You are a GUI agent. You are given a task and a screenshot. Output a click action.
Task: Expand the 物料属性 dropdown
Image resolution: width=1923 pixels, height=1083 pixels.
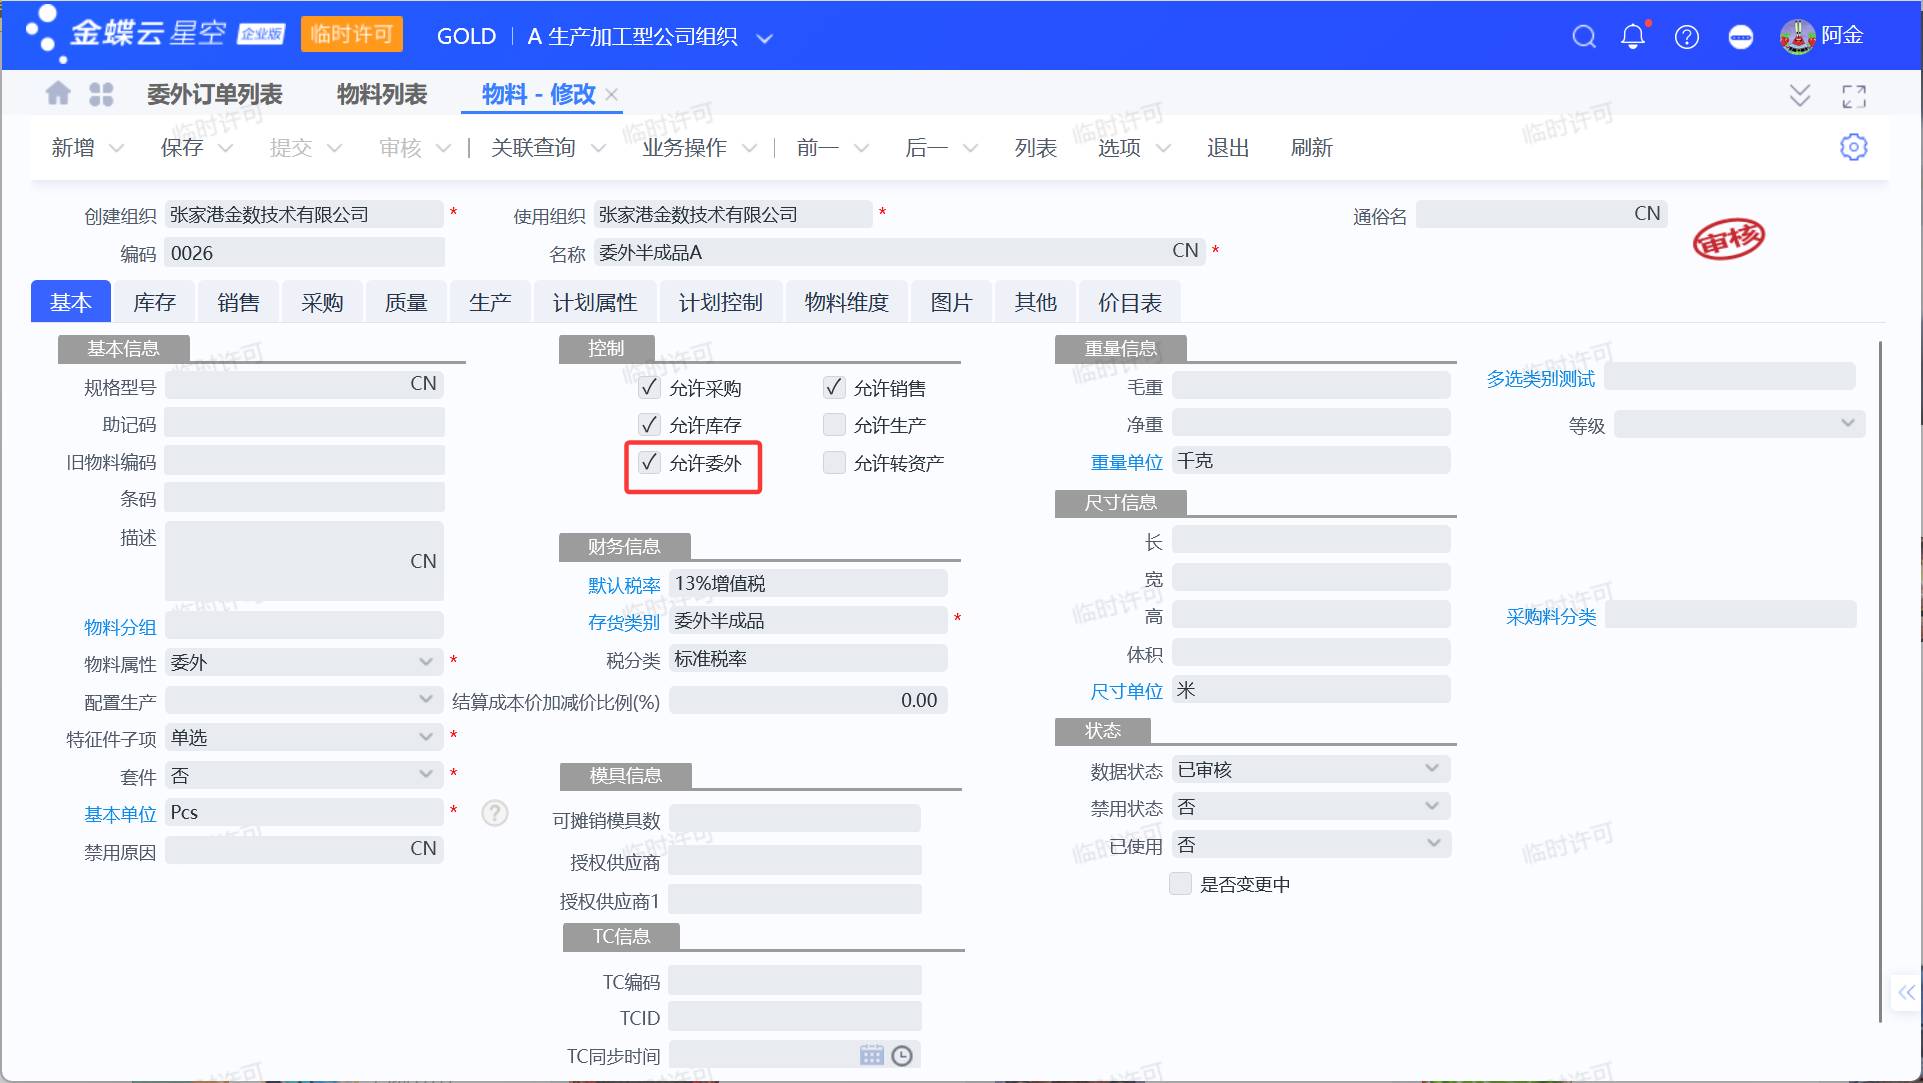(x=426, y=662)
